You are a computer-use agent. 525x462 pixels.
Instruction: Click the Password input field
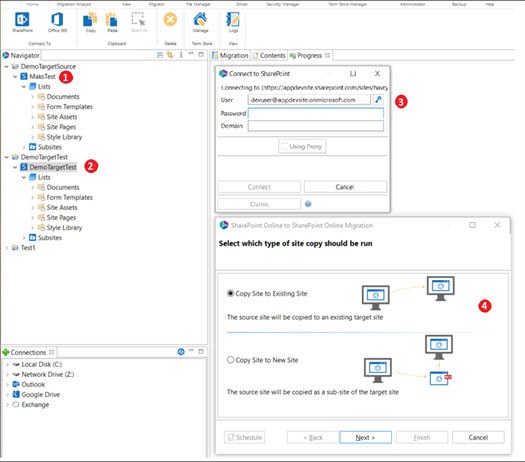[316, 113]
